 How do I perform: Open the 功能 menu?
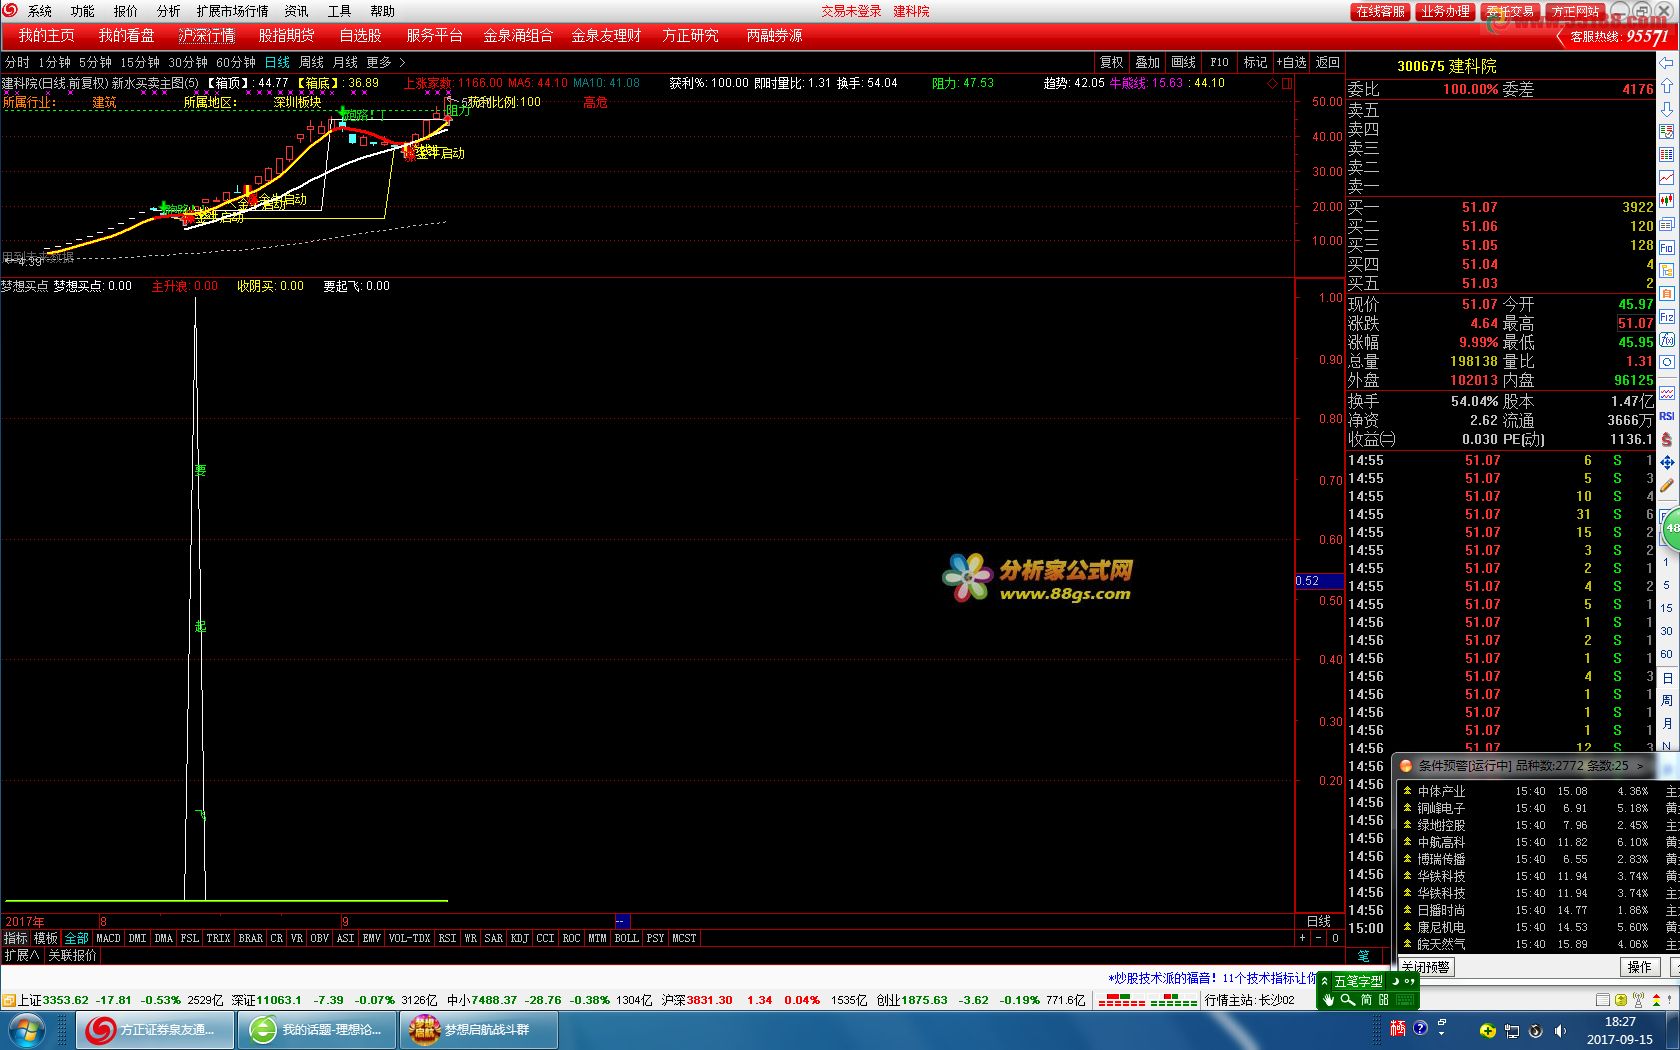tap(83, 11)
